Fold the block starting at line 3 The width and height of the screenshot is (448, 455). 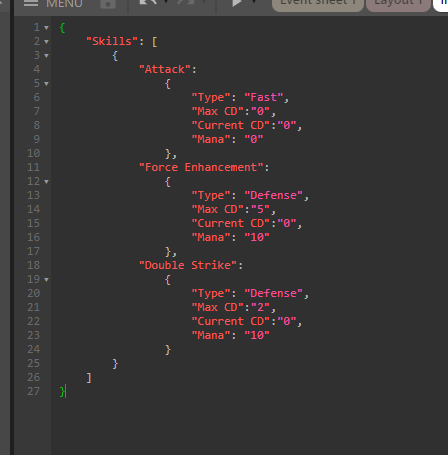pos(46,56)
